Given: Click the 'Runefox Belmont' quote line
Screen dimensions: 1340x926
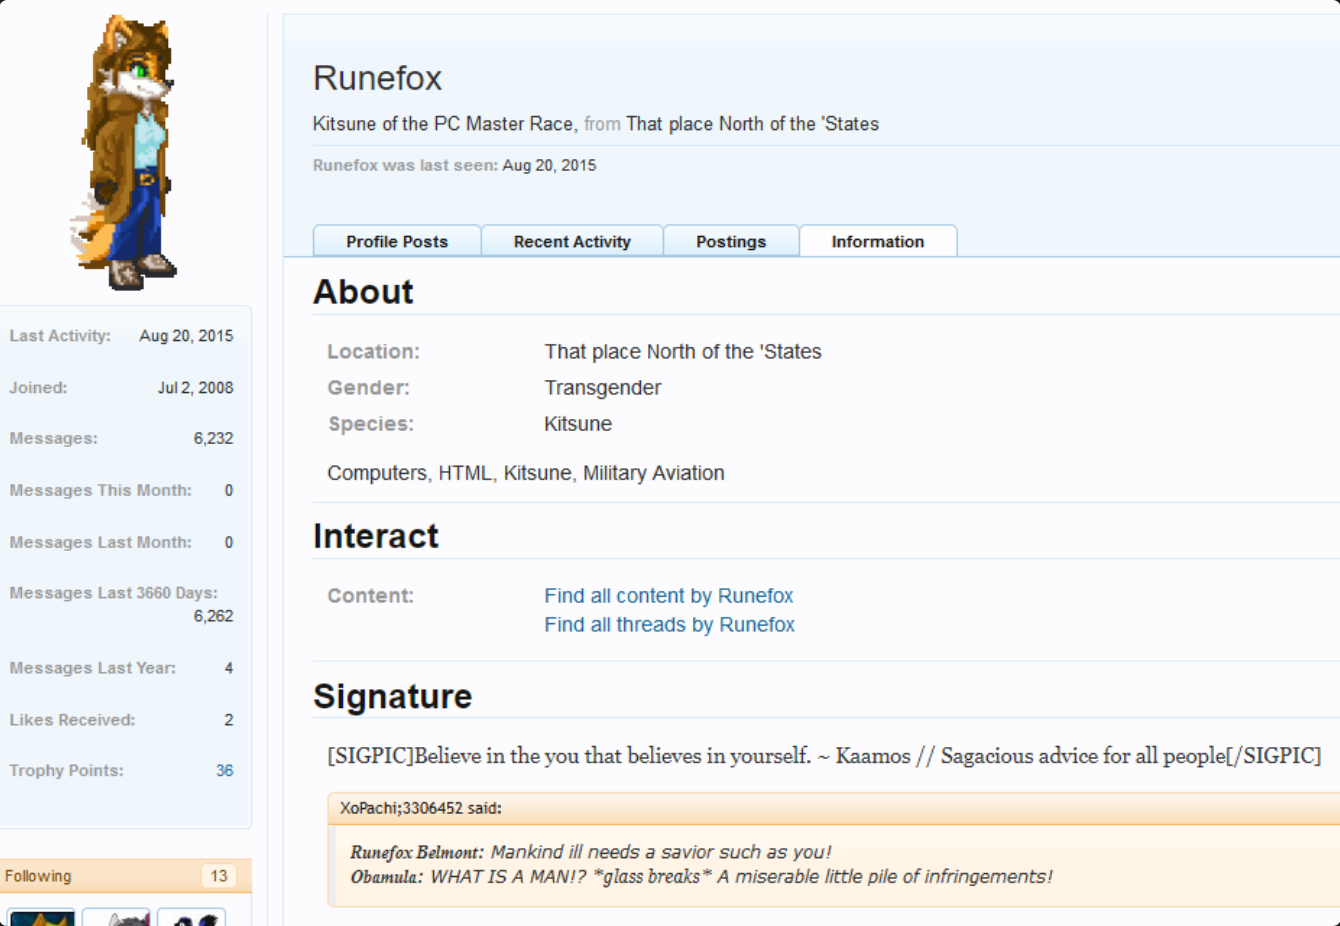Looking at the screenshot, I should [590, 852].
